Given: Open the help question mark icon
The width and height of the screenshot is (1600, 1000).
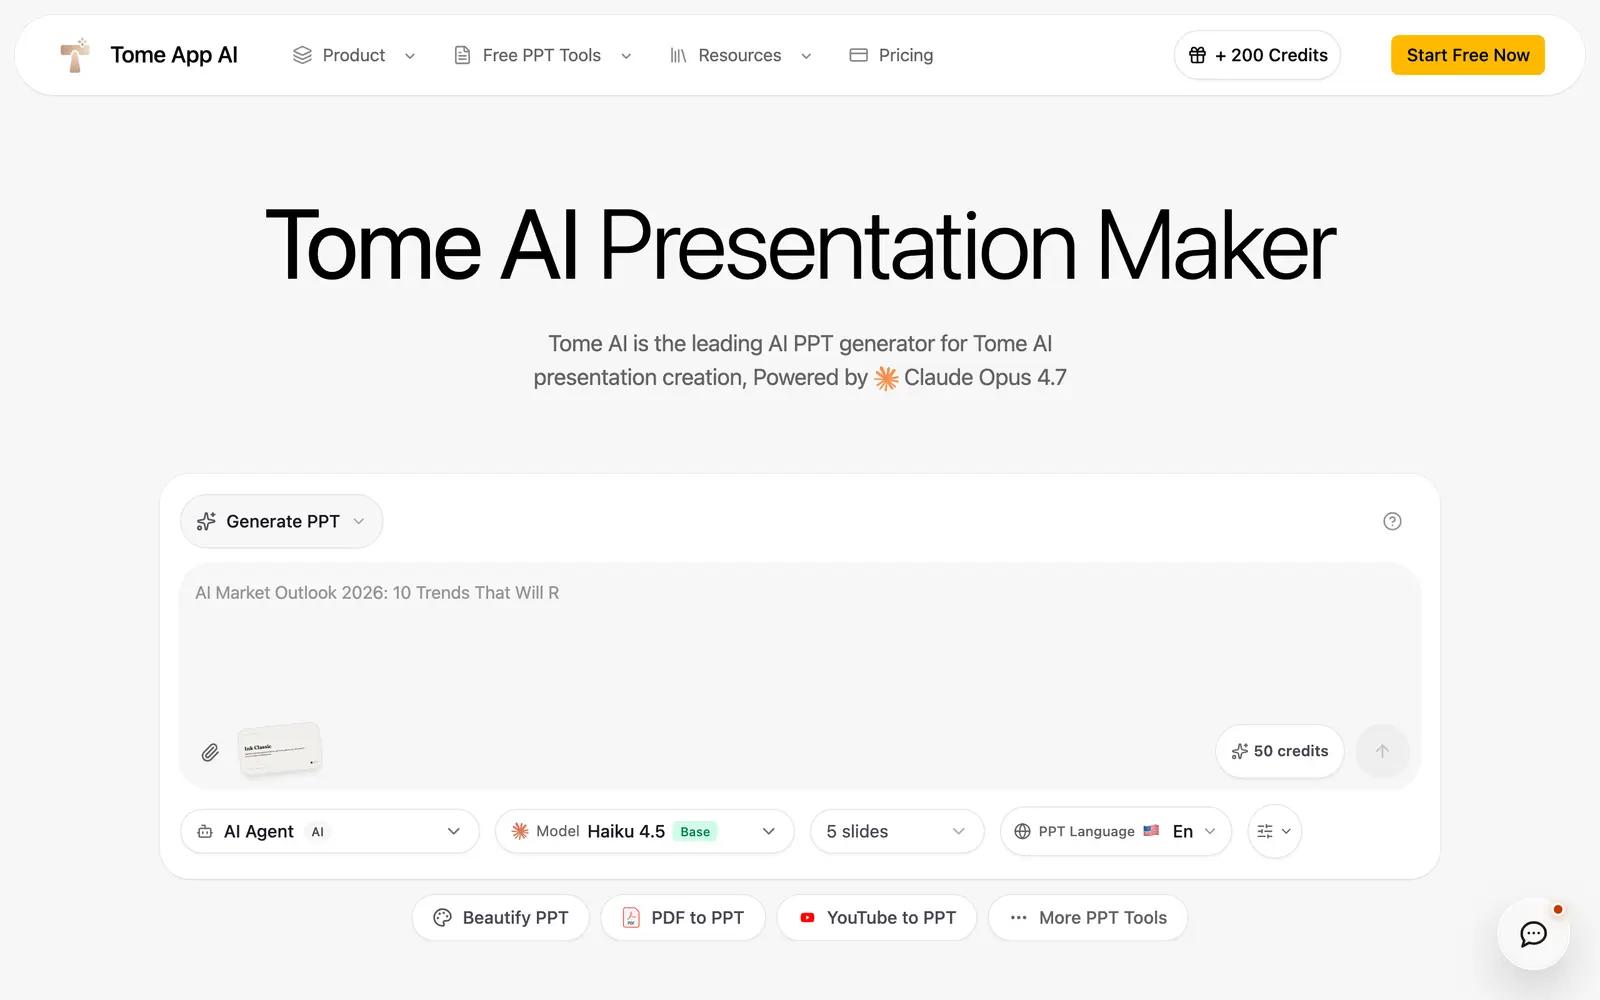Looking at the screenshot, I should click(1392, 521).
